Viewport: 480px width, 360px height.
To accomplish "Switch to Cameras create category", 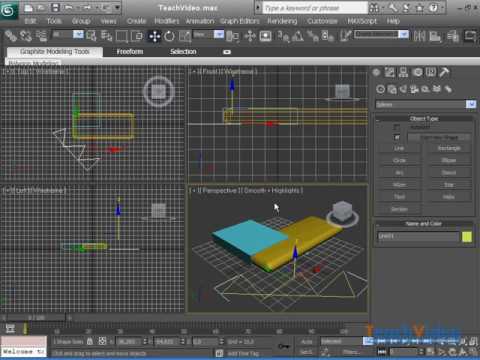I will (414, 89).
